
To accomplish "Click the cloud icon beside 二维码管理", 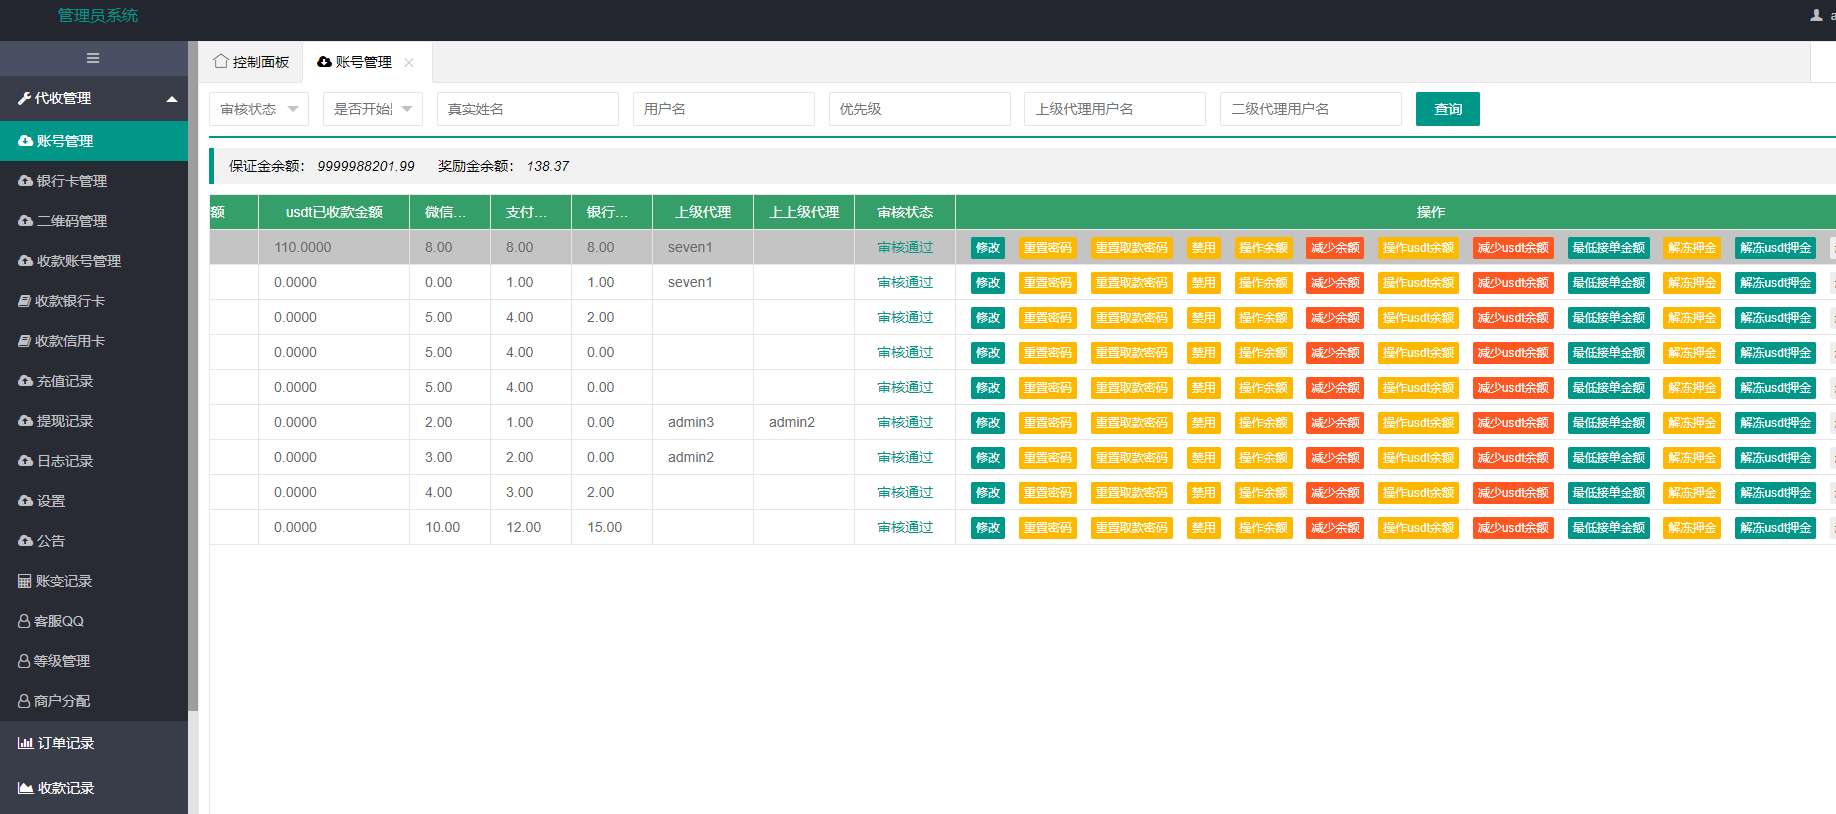I will tap(26, 221).
